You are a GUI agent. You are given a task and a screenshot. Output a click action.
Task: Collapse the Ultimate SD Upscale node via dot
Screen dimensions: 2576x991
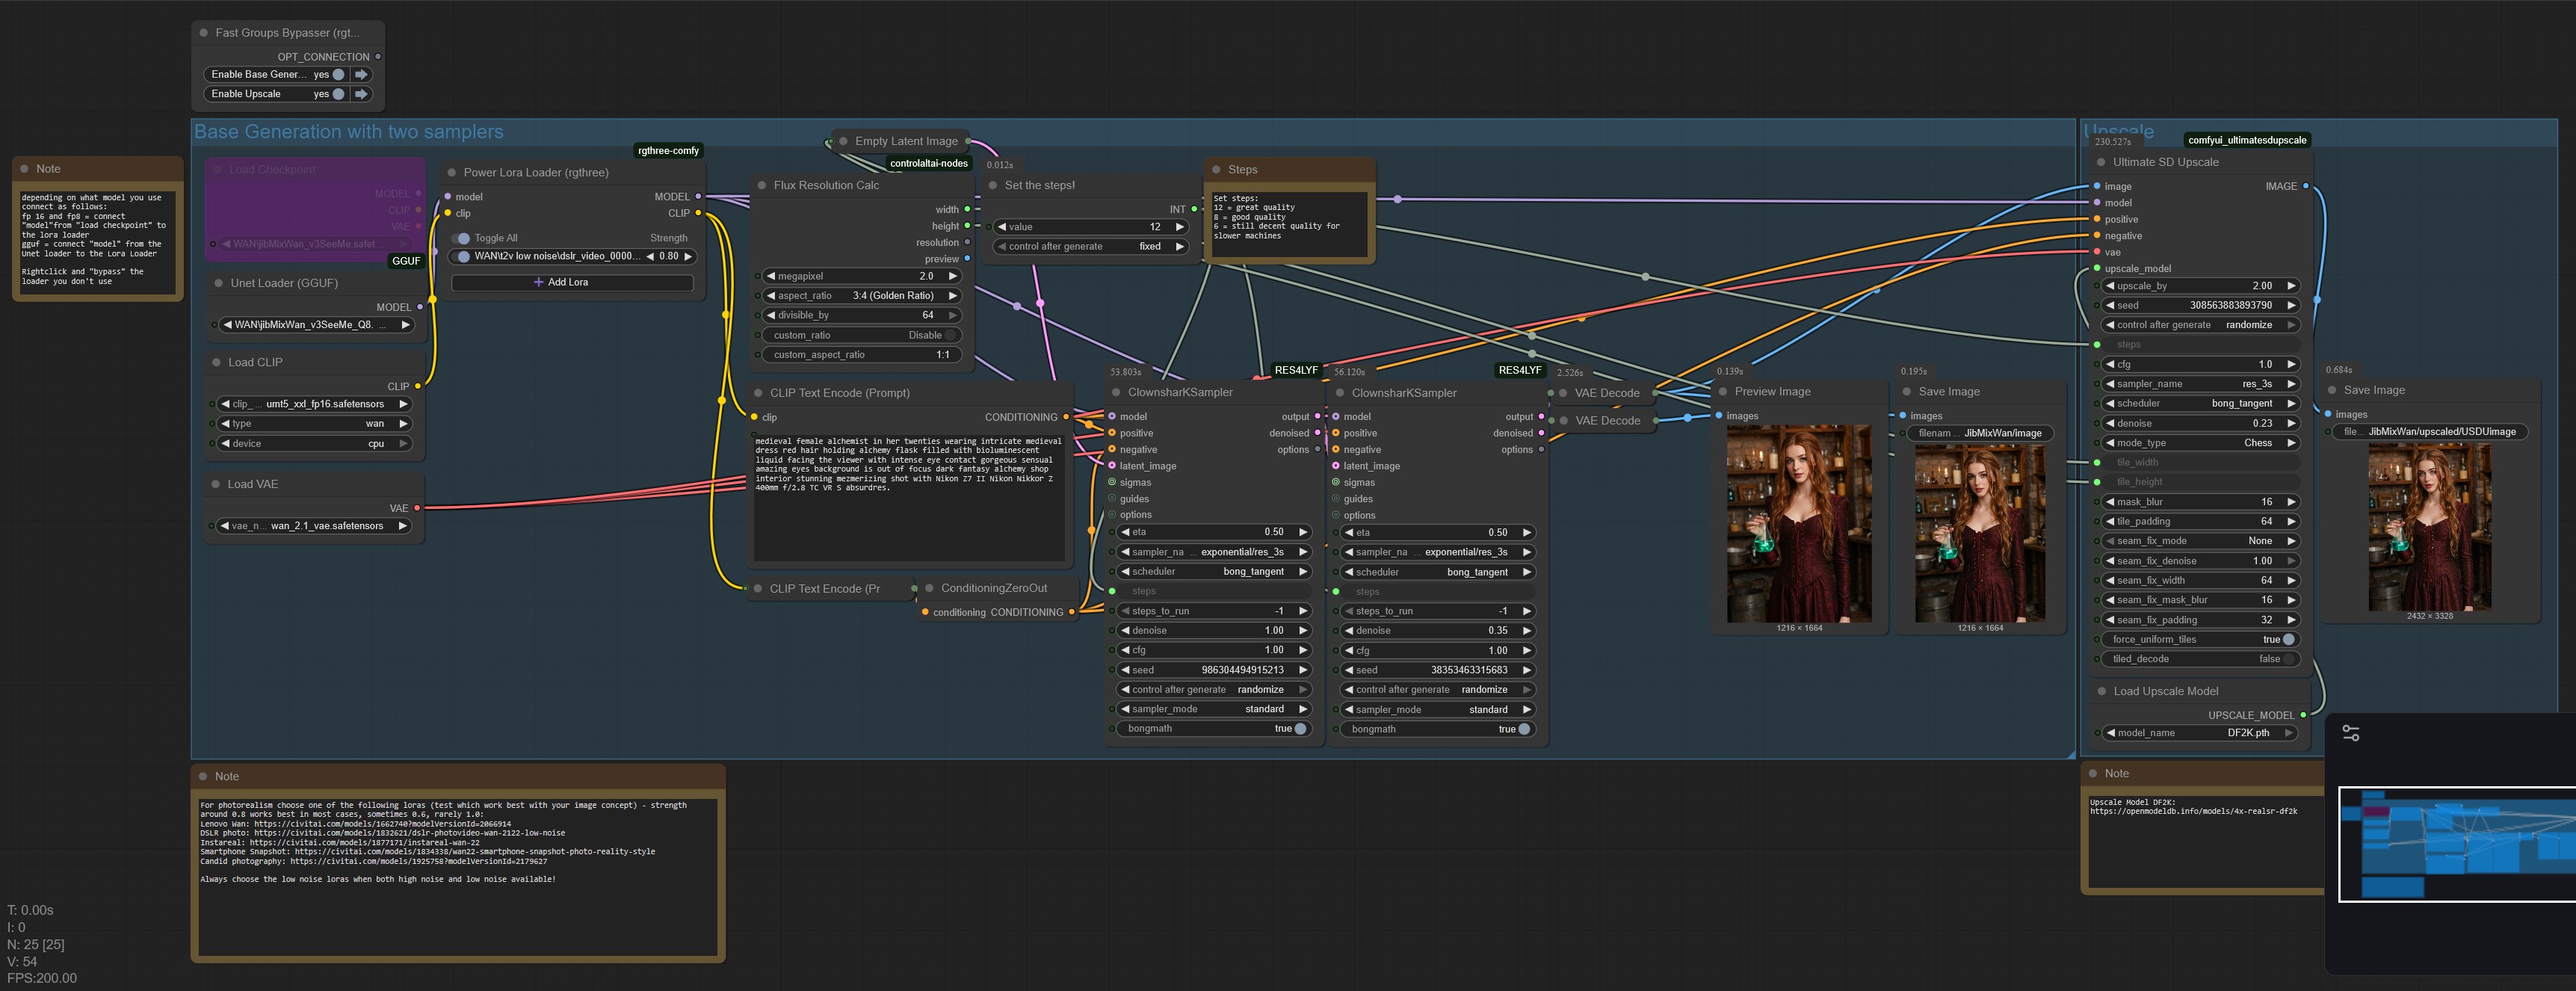click(2099, 162)
